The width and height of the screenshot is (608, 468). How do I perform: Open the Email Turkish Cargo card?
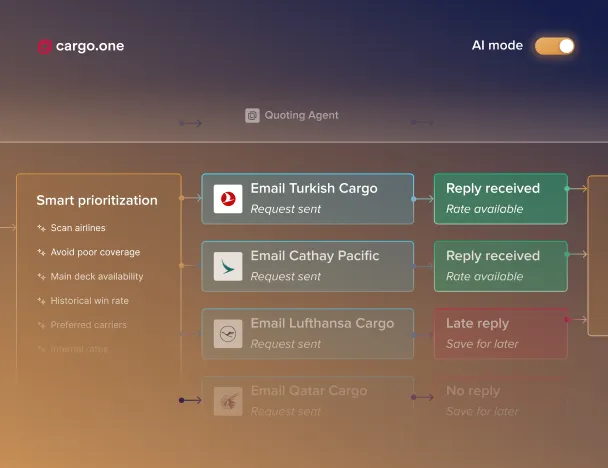click(x=307, y=199)
